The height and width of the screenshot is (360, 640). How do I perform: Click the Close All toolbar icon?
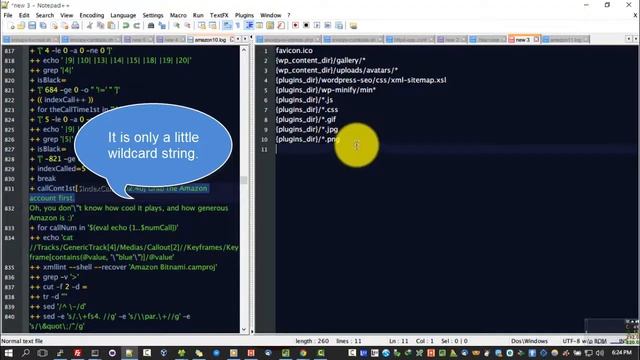click(x=64, y=26)
